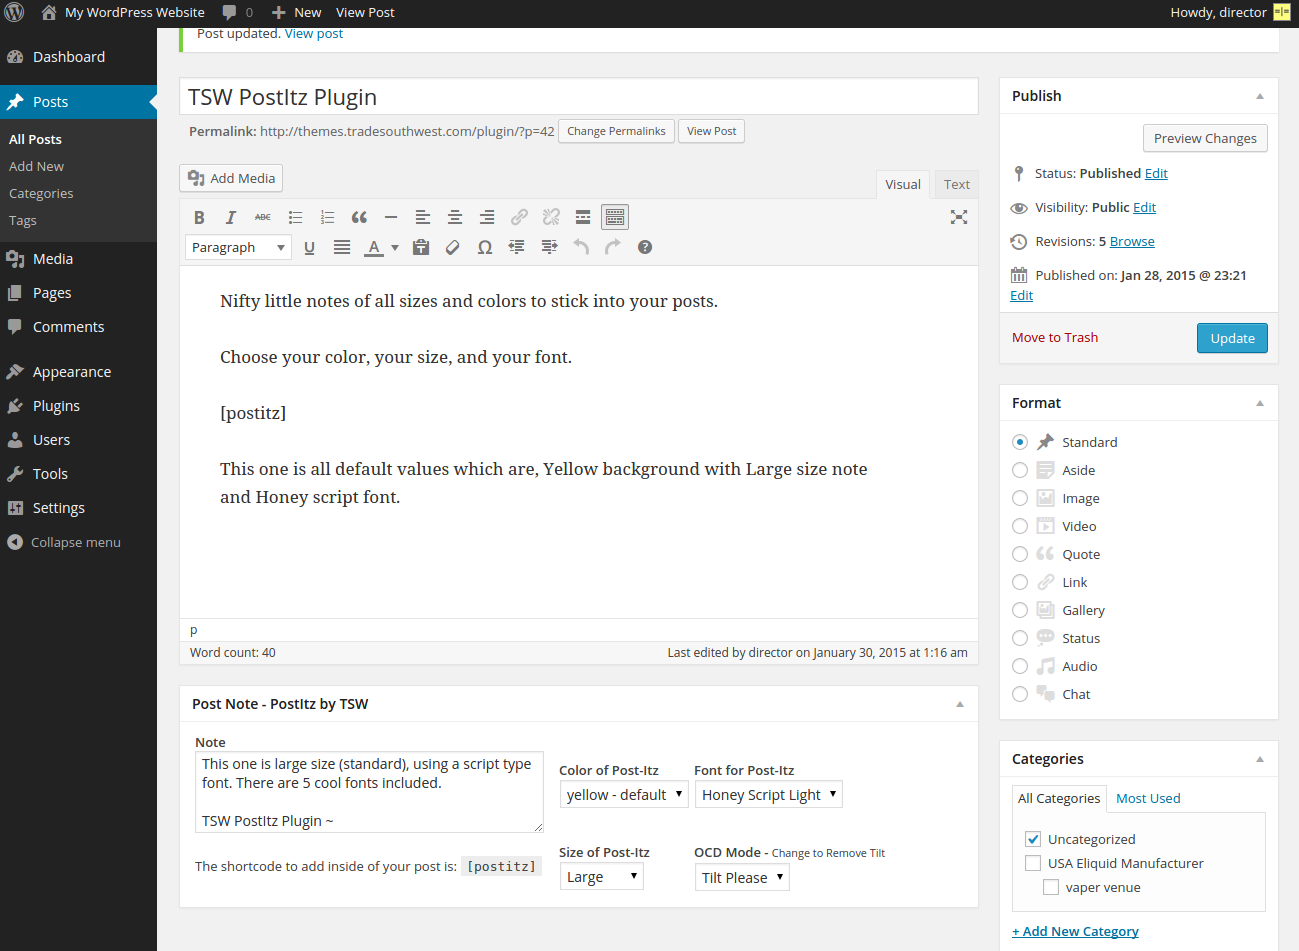Screen dimensions: 1299x951
Task: Select the Aside post format
Action: pos(1020,470)
